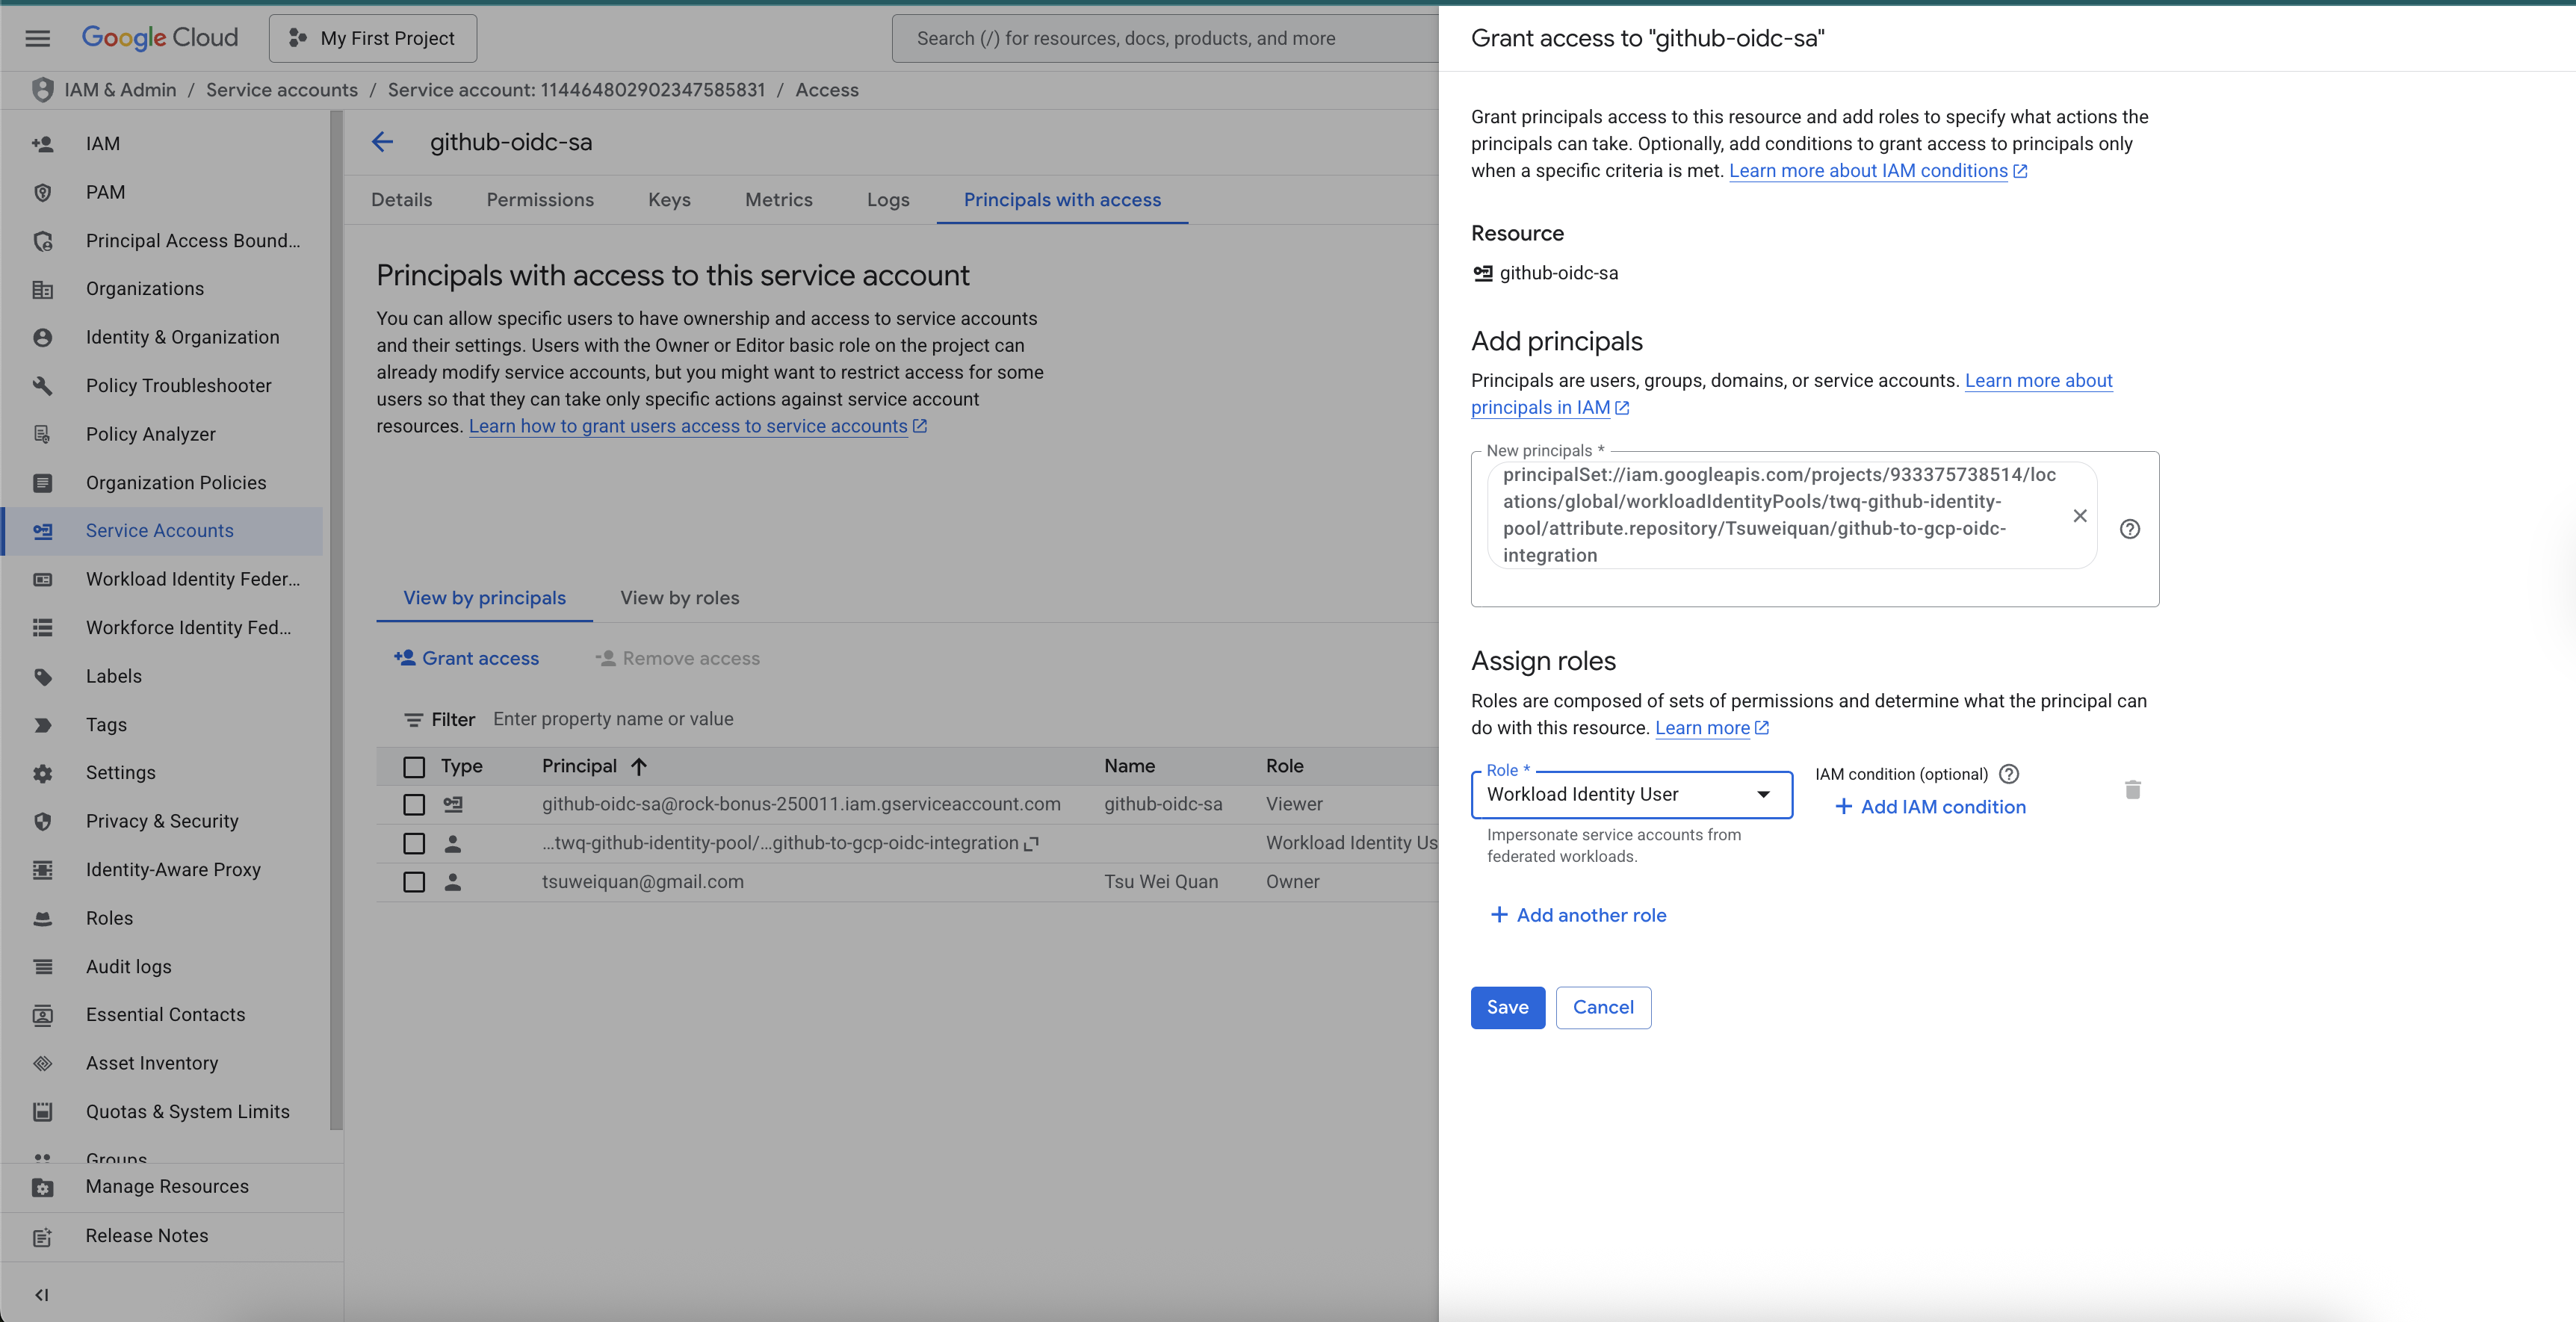The image size is (2576, 1322).
Task: Expand the truncated twq-github-identity-pool principal
Action: click(1031, 843)
